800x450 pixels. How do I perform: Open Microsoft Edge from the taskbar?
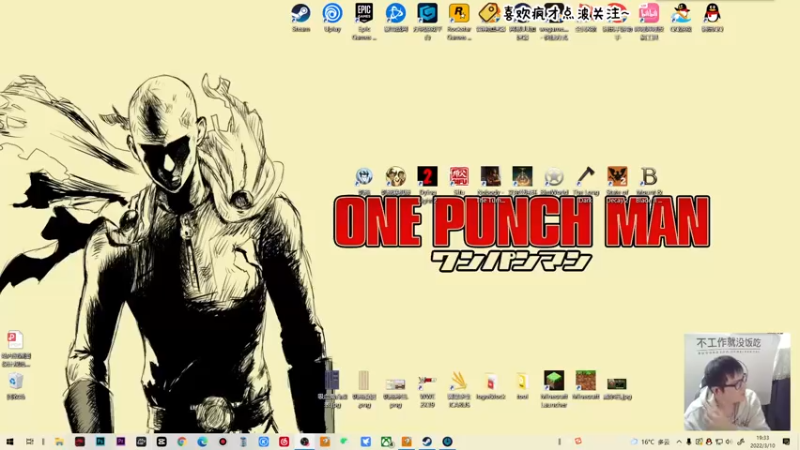coord(202,441)
